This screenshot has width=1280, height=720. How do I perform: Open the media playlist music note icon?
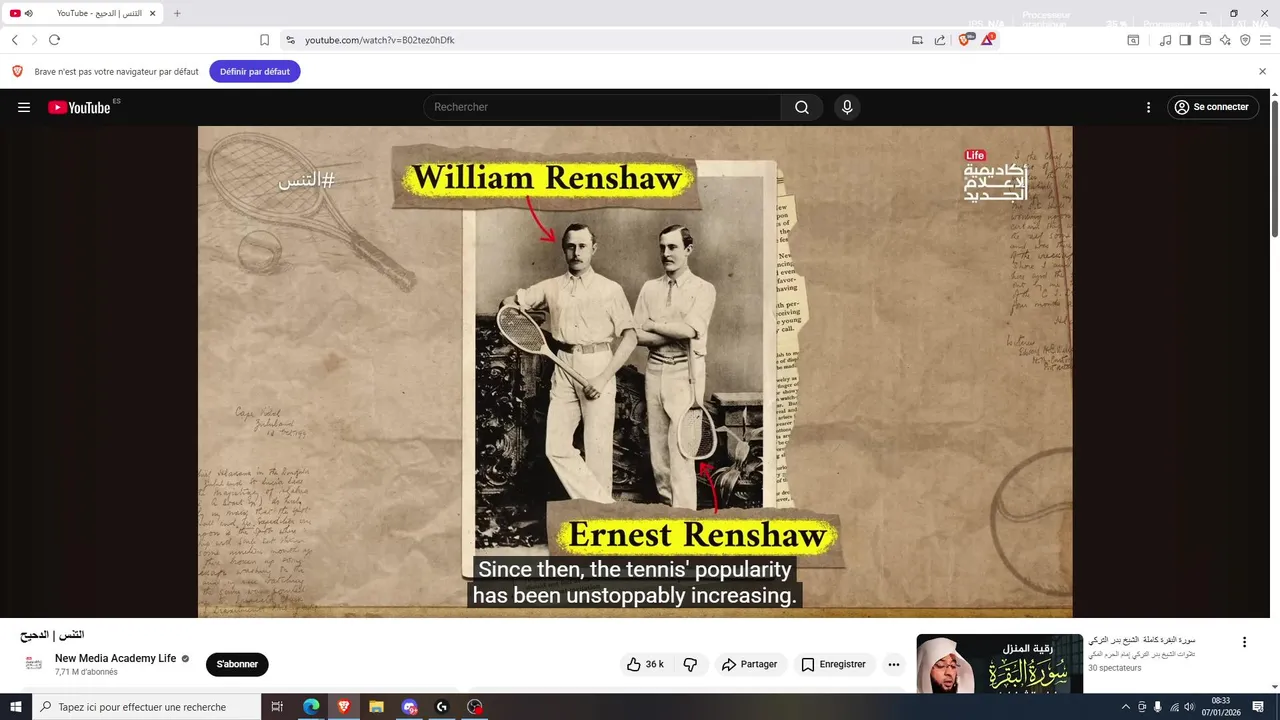[x=1165, y=40]
